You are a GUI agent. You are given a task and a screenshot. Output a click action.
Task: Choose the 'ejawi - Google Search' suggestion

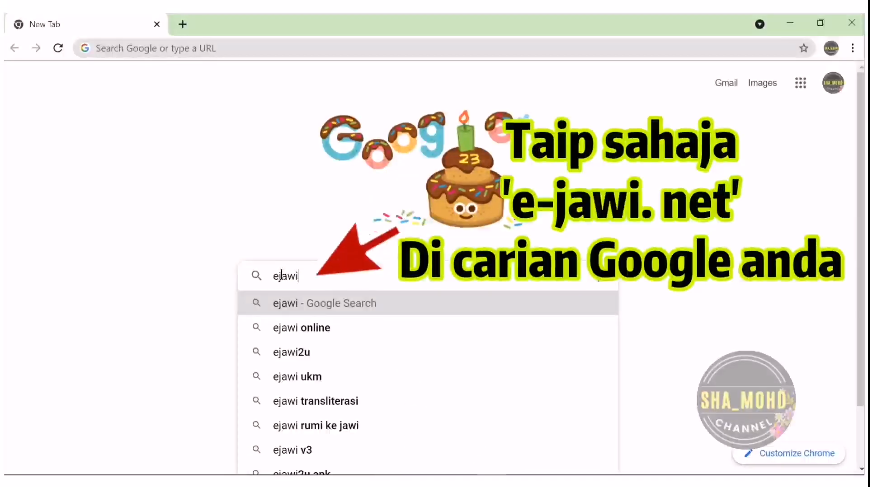(x=427, y=303)
